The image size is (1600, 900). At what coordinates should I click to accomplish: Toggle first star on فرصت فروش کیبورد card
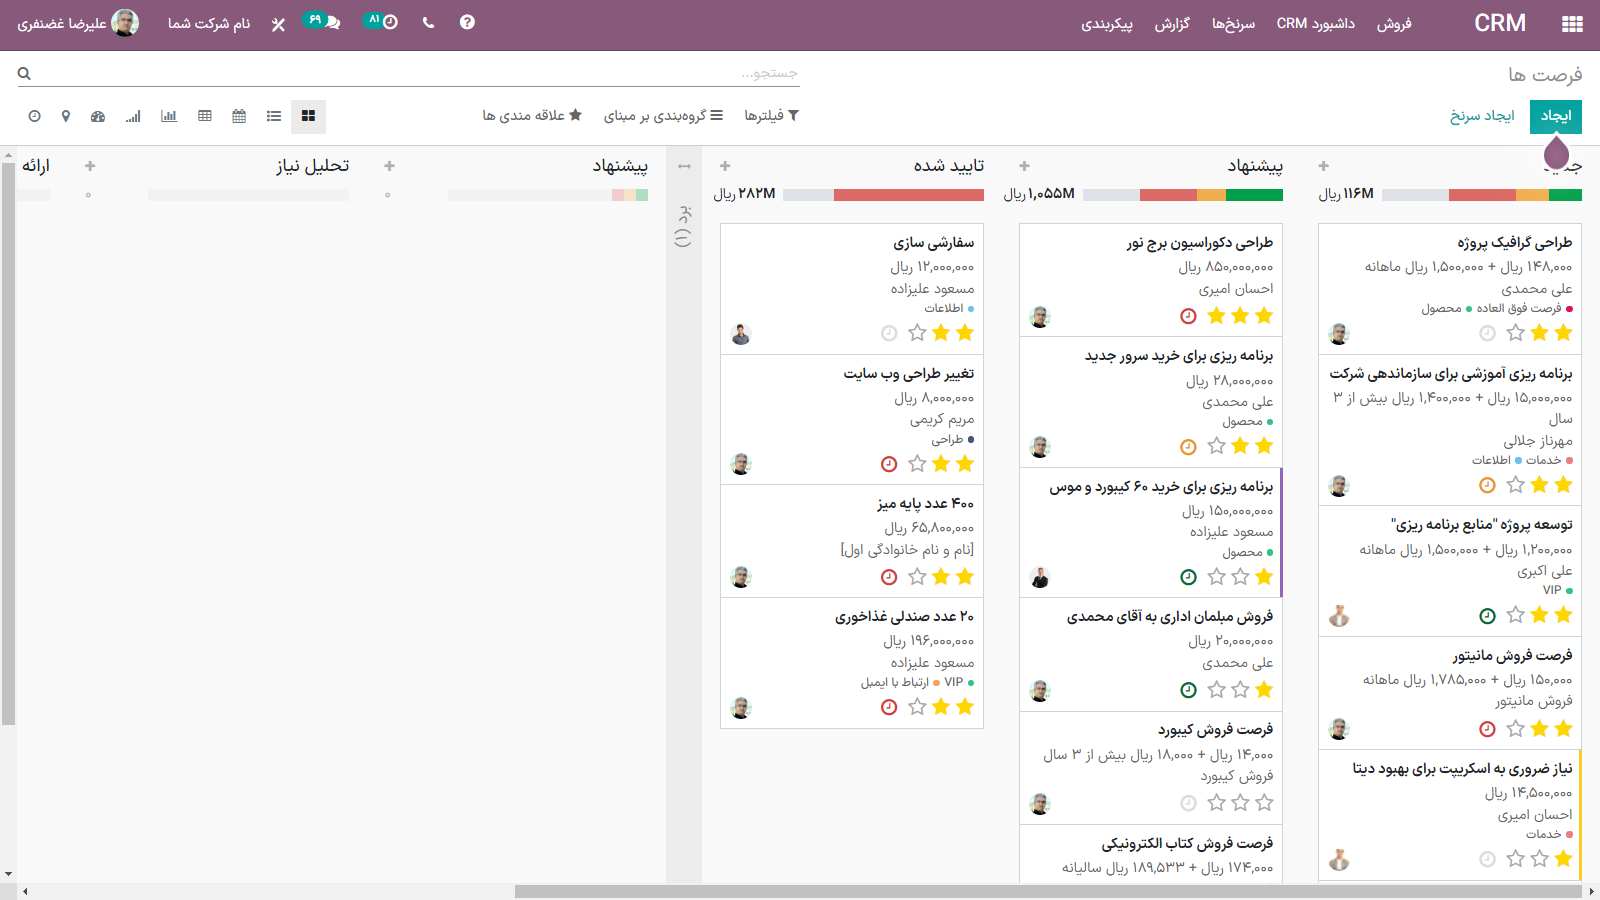tap(1264, 803)
